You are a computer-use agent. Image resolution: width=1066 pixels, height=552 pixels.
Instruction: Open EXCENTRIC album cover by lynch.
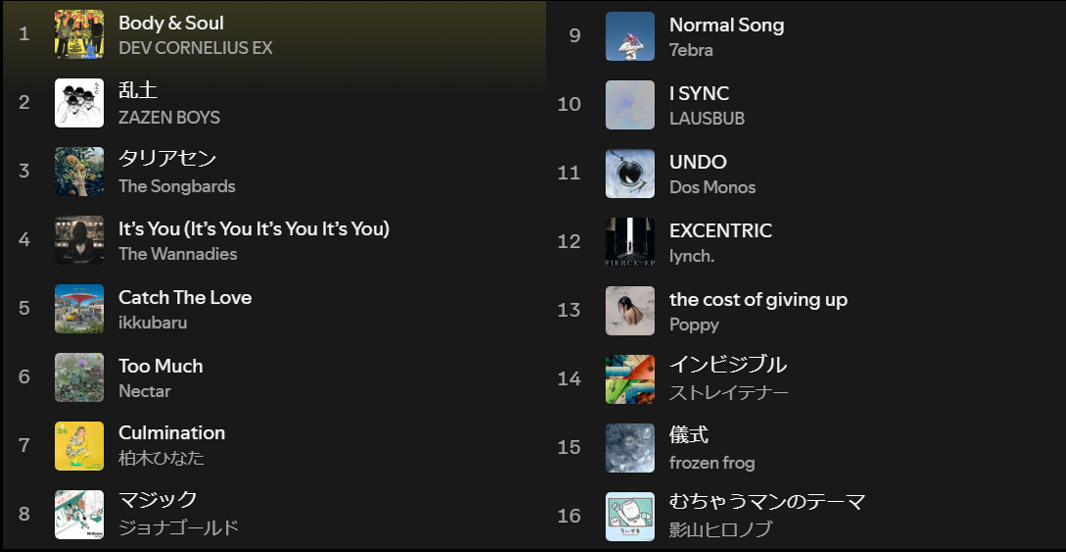point(630,242)
